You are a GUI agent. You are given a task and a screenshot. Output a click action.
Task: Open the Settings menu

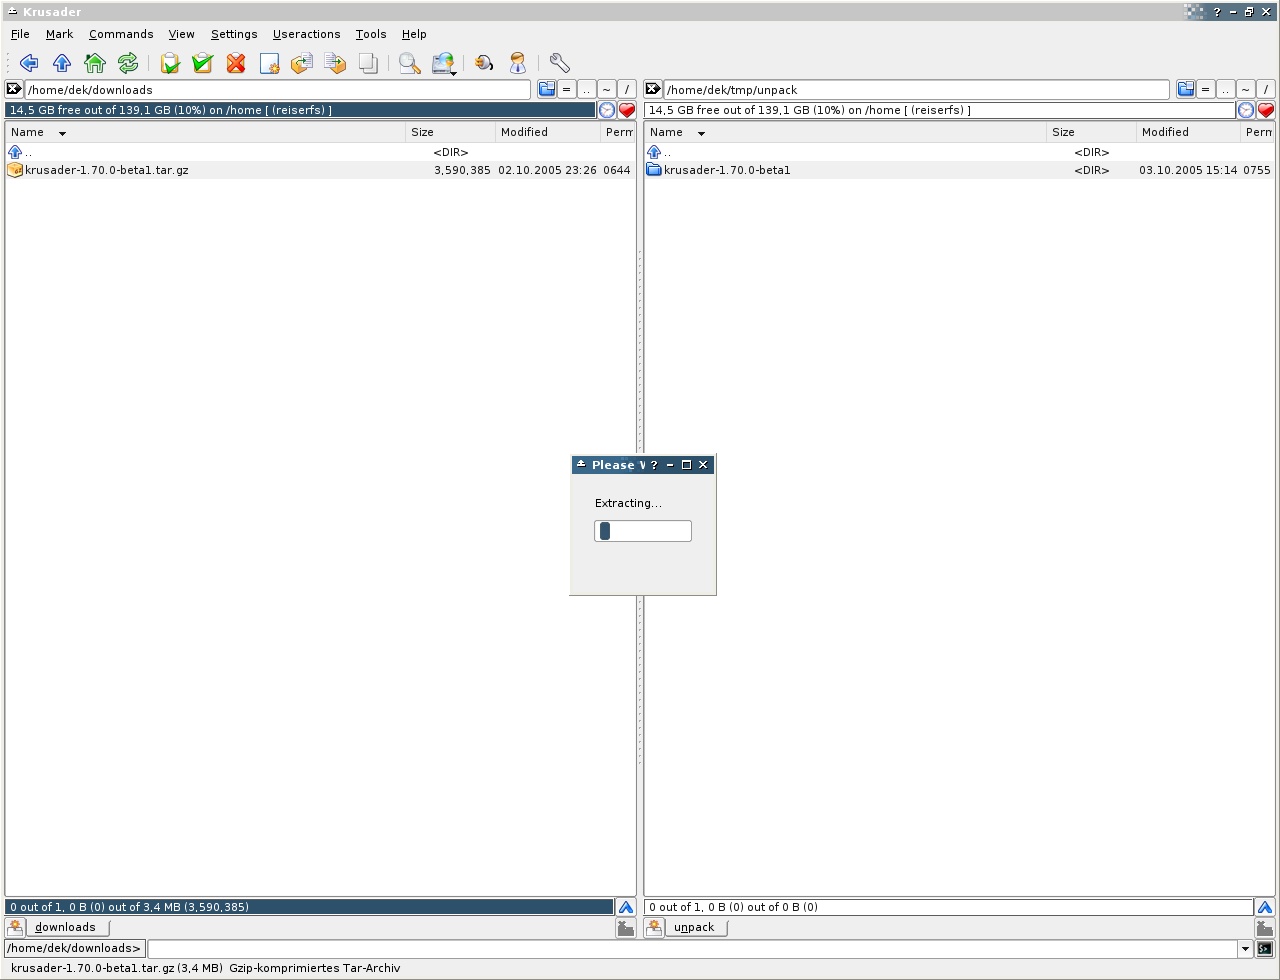[234, 34]
